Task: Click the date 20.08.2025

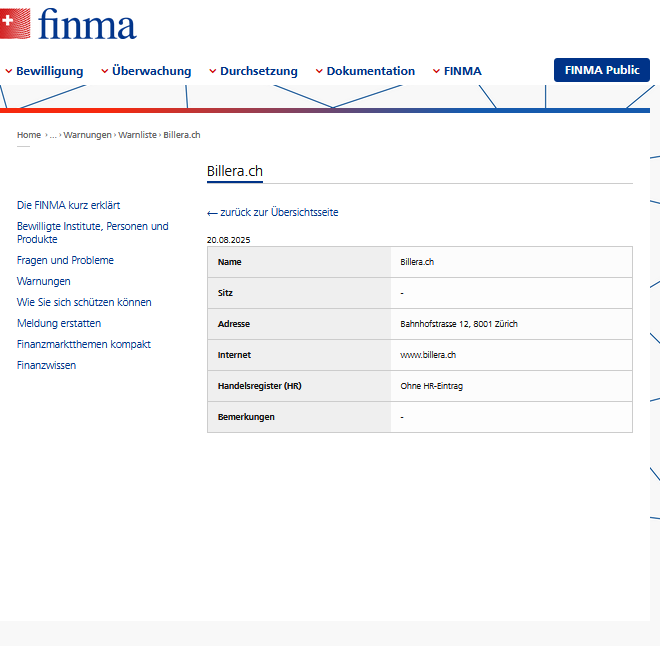Action: [x=229, y=240]
